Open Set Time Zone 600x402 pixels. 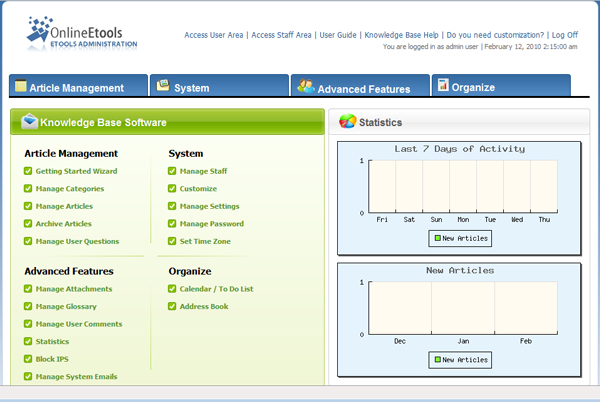click(x=205, y=241)
